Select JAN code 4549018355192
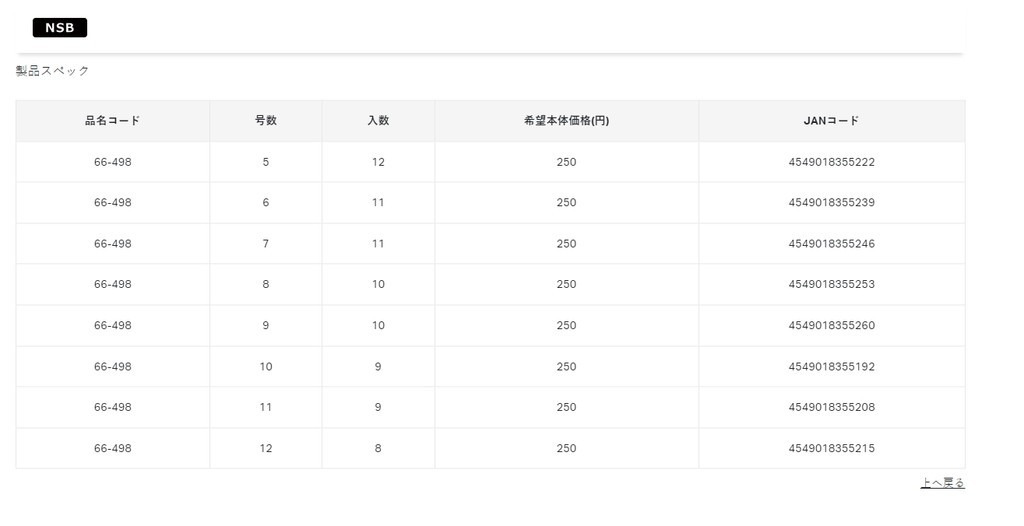 [831, 367]
